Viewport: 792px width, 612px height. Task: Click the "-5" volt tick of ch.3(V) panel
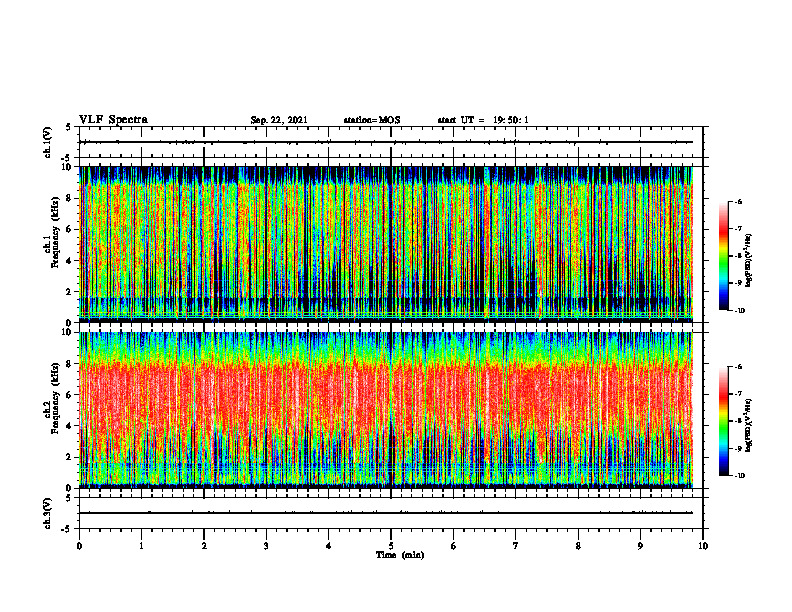(67, 529)
